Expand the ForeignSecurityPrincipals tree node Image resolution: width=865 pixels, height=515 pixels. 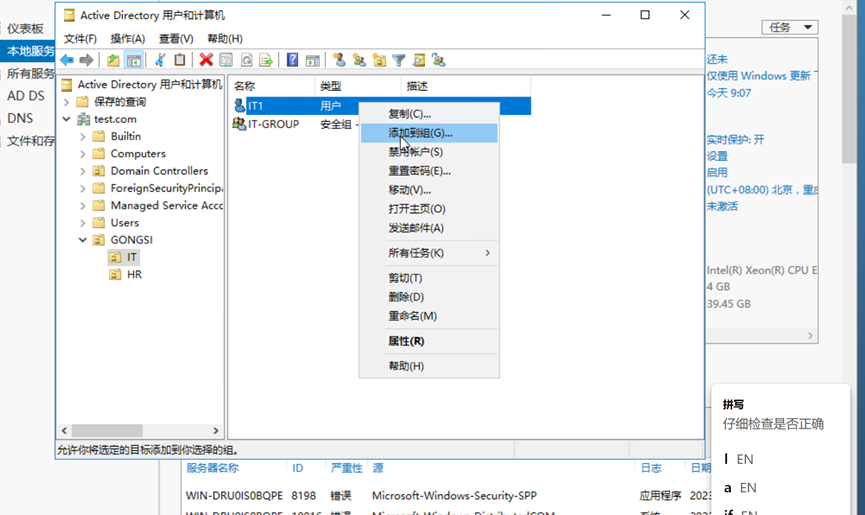83,188
